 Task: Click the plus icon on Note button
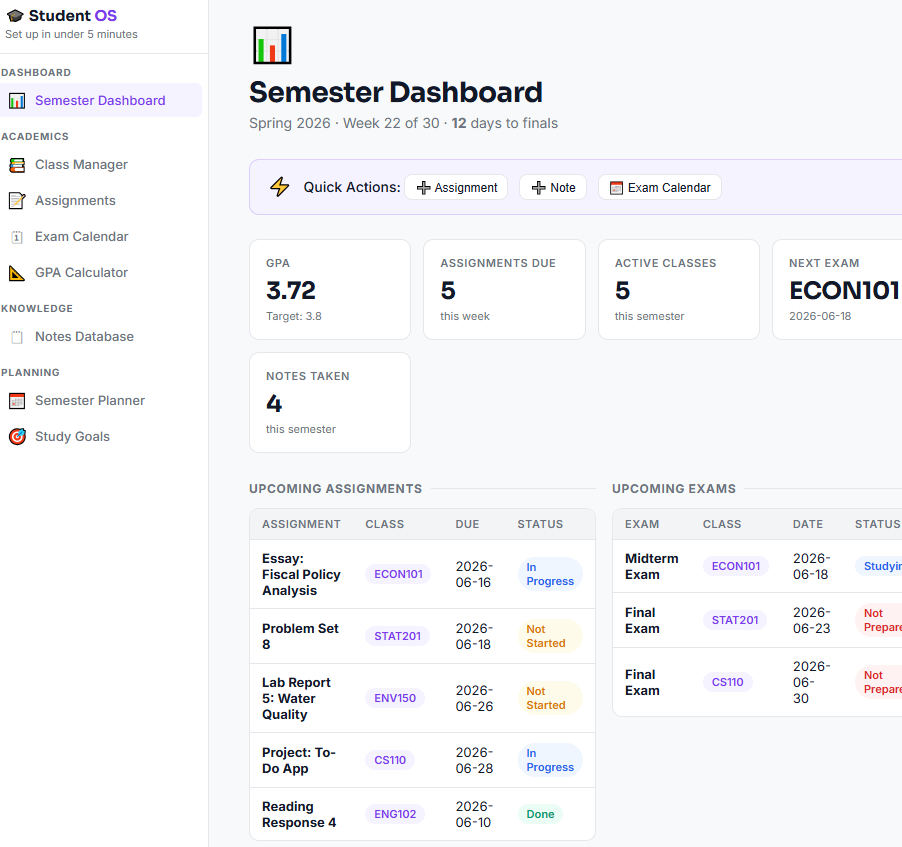point(538,188)
